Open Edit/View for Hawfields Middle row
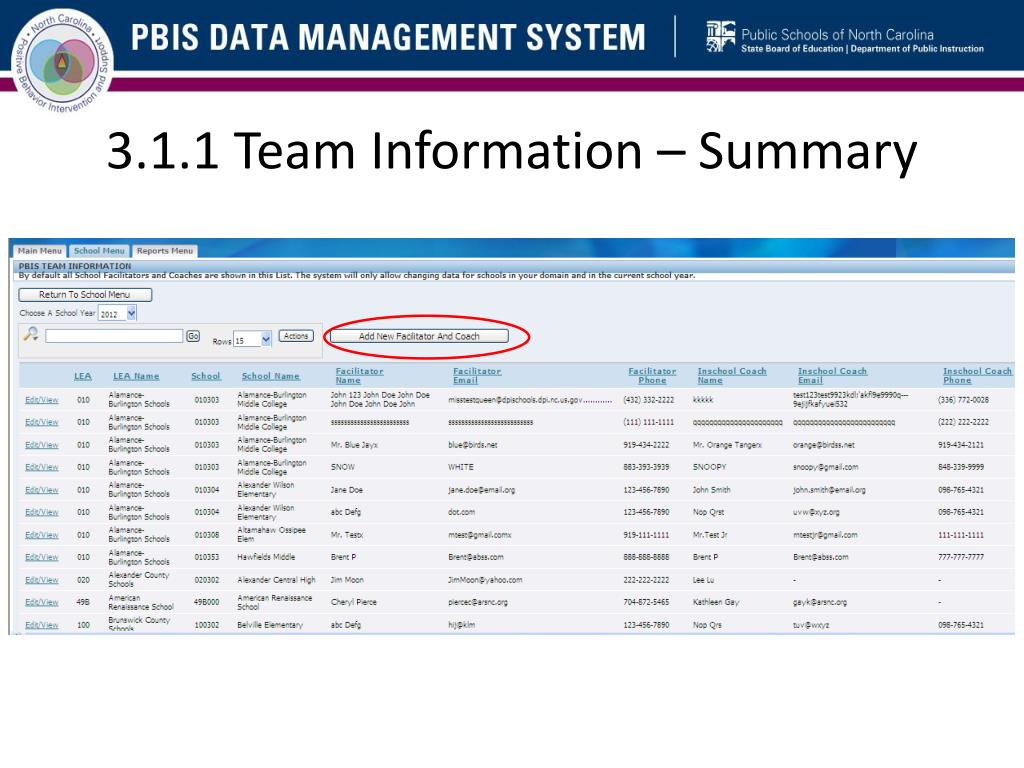This screenshot has width=1024, height=768. pos(42,557)
